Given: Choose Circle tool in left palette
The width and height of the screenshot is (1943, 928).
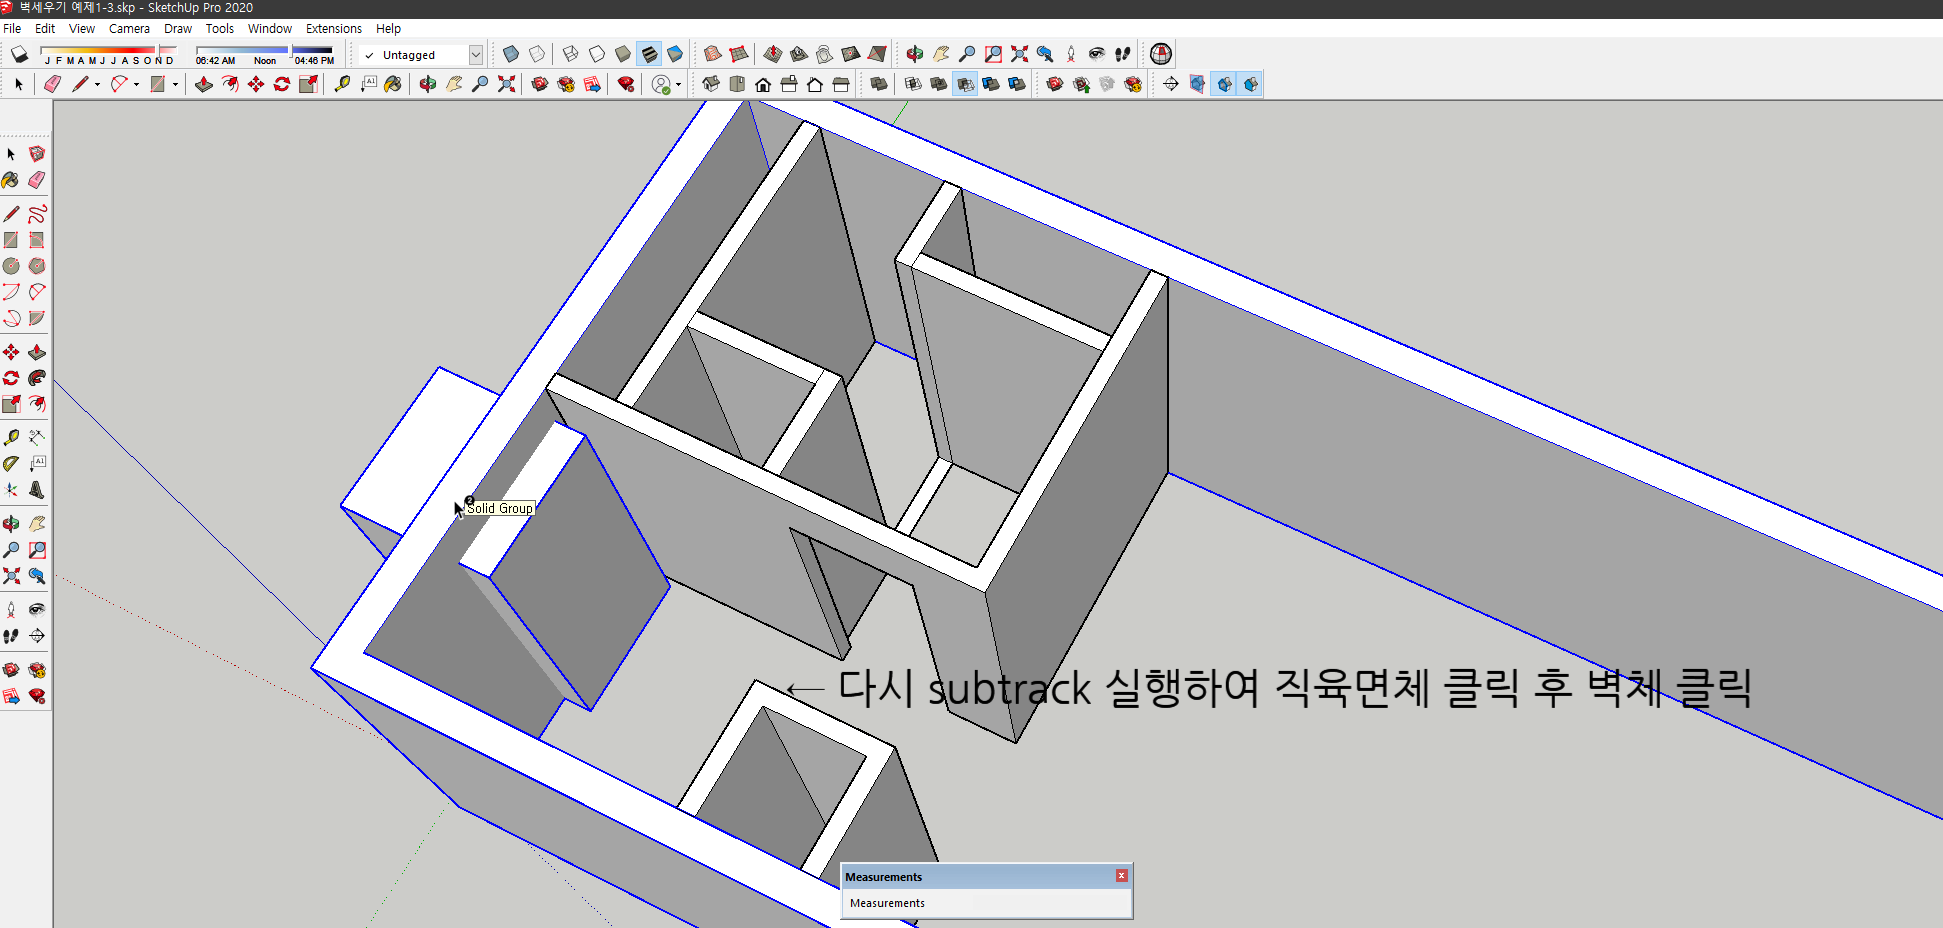Looking at the screenshot, I should pos(11,266).
